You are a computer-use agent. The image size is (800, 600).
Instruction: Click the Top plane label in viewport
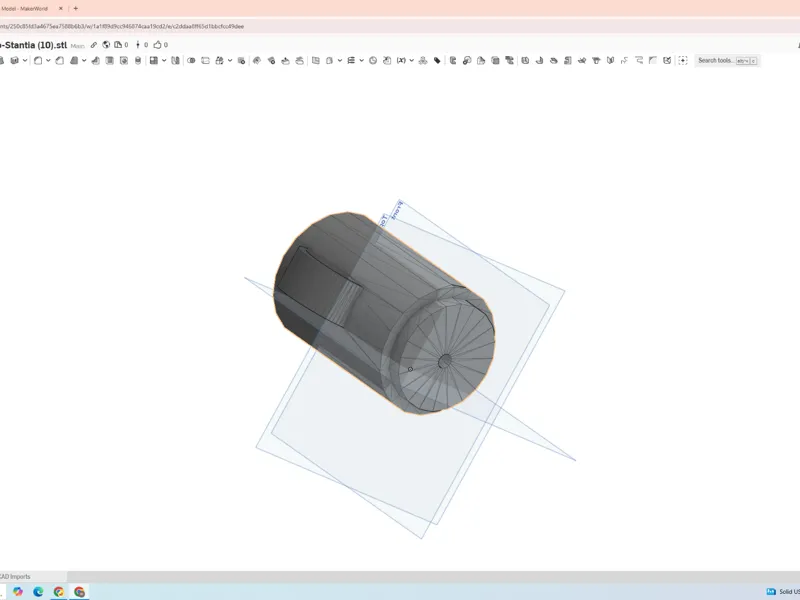pyautogui.click(x=384, y=221)
